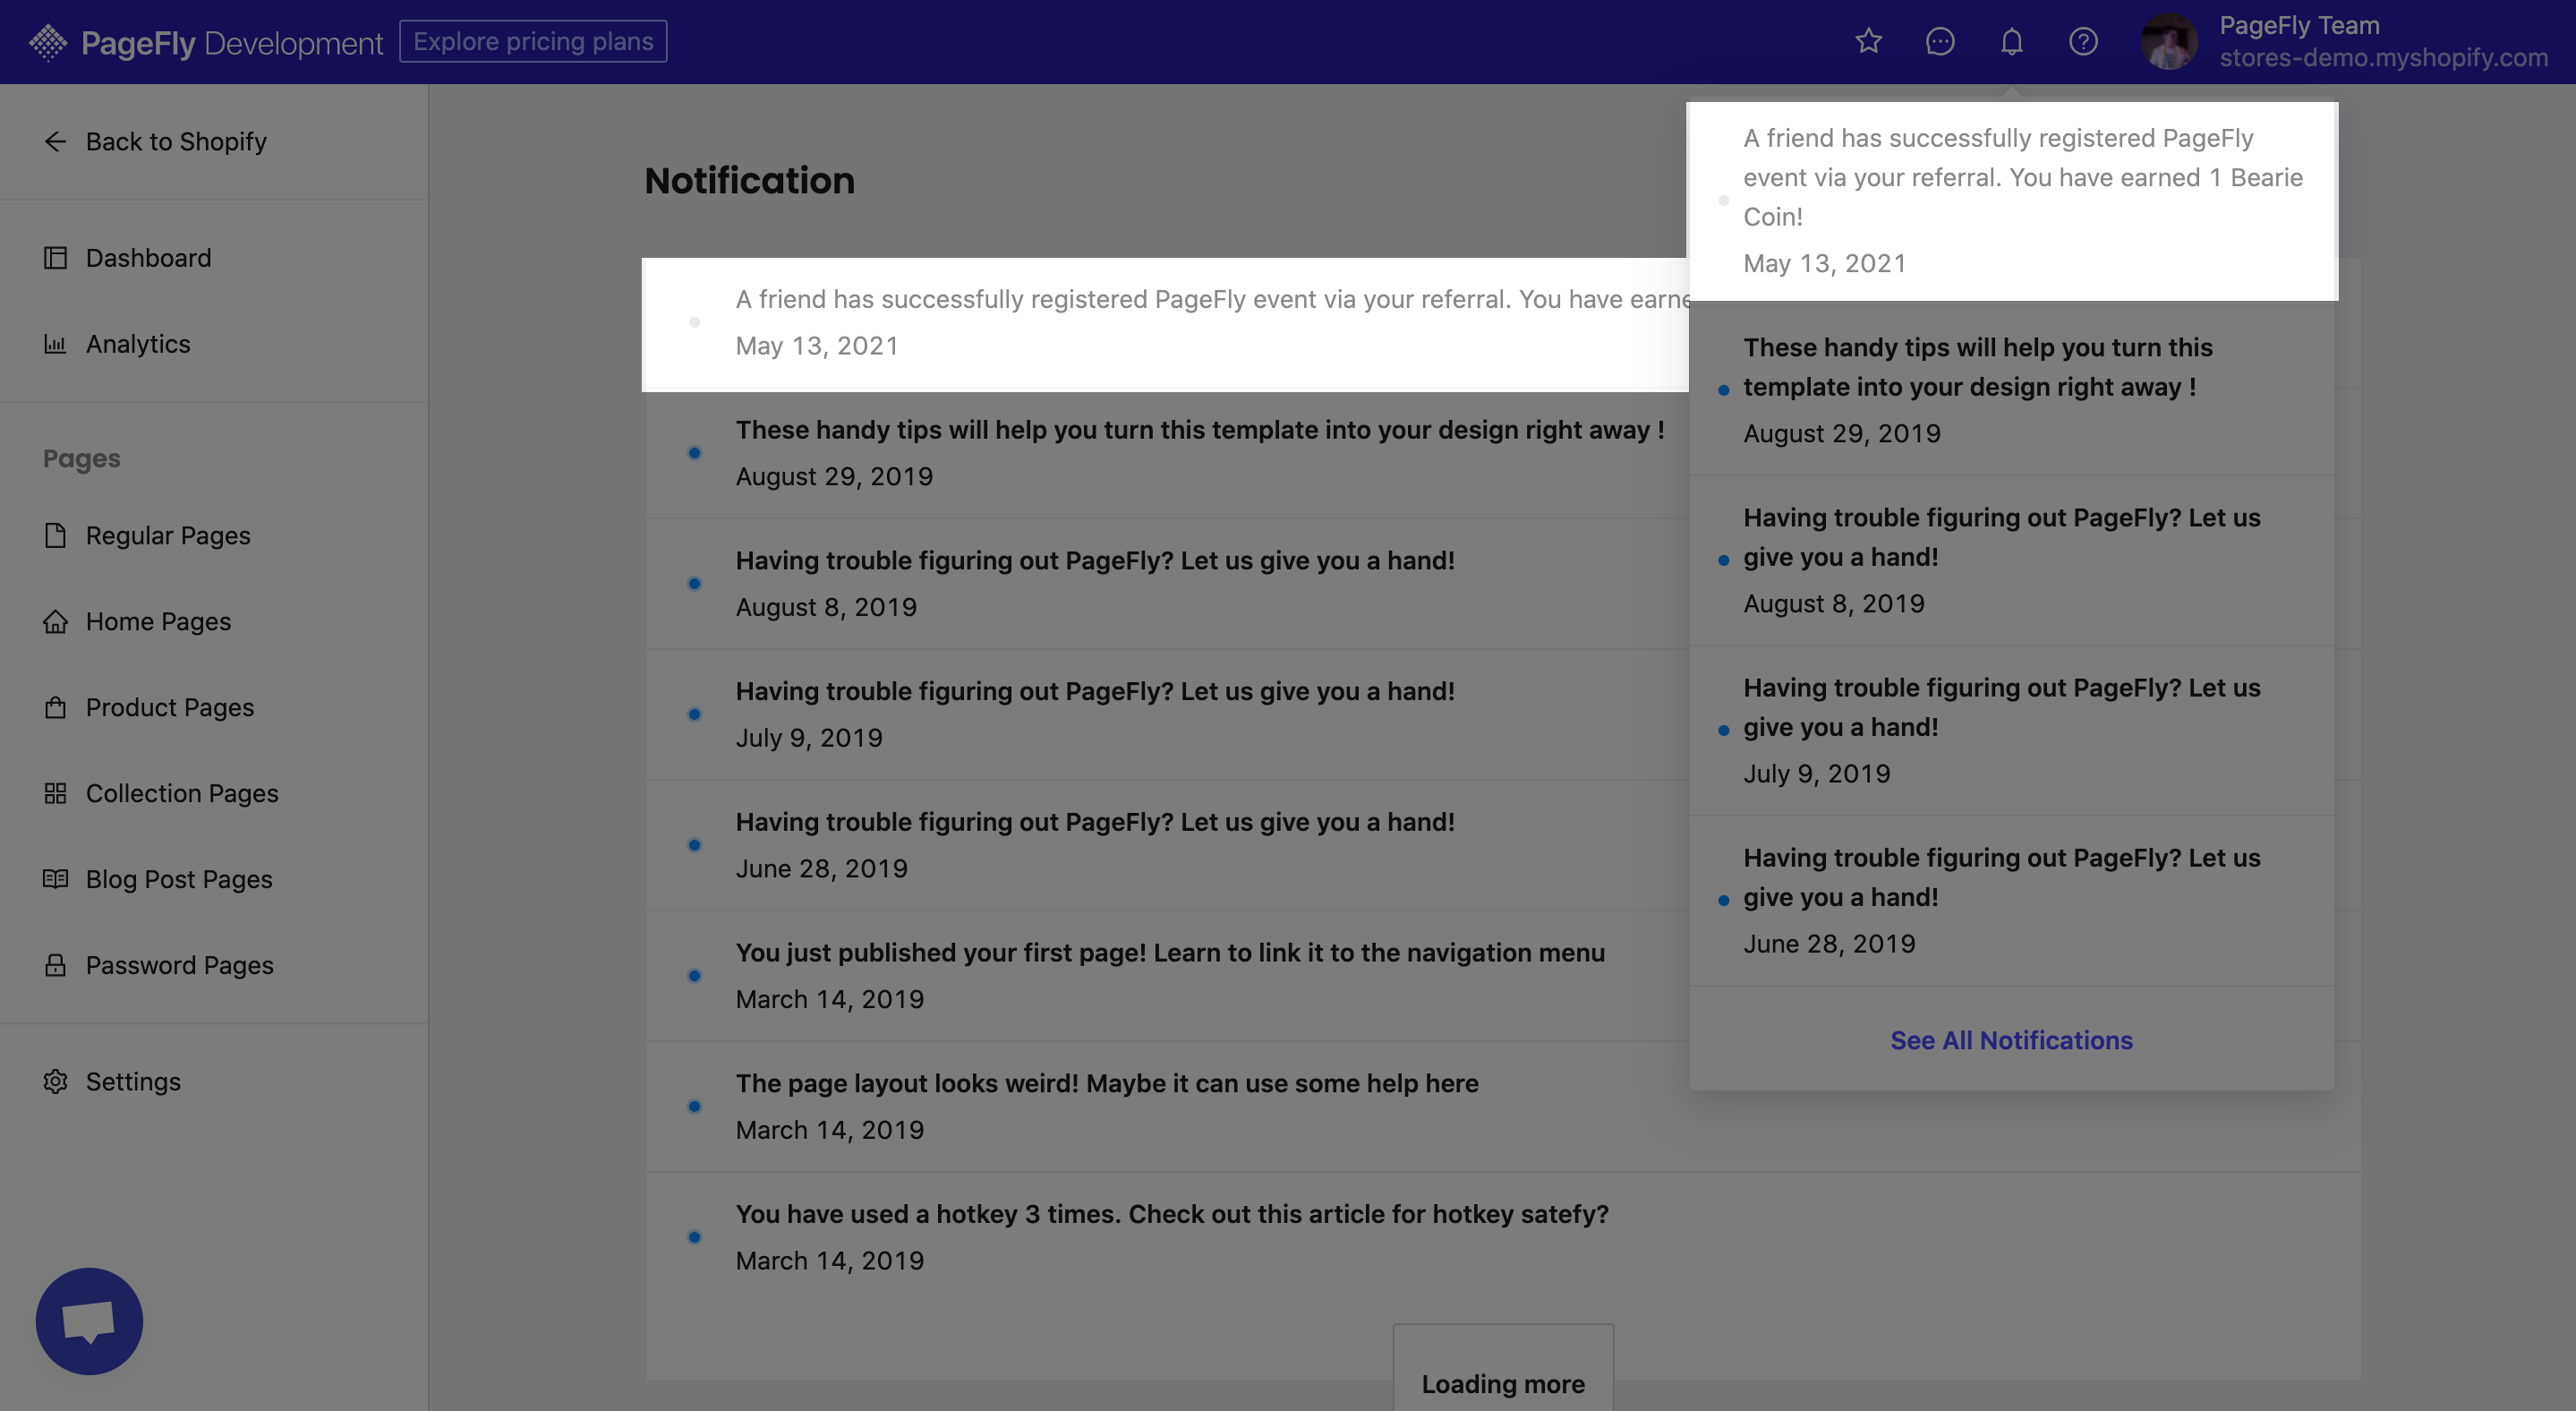Open popup notification dated August 8, 2019
The width and height of the screenshot is (2576, 1411).
click(2012, 560)
